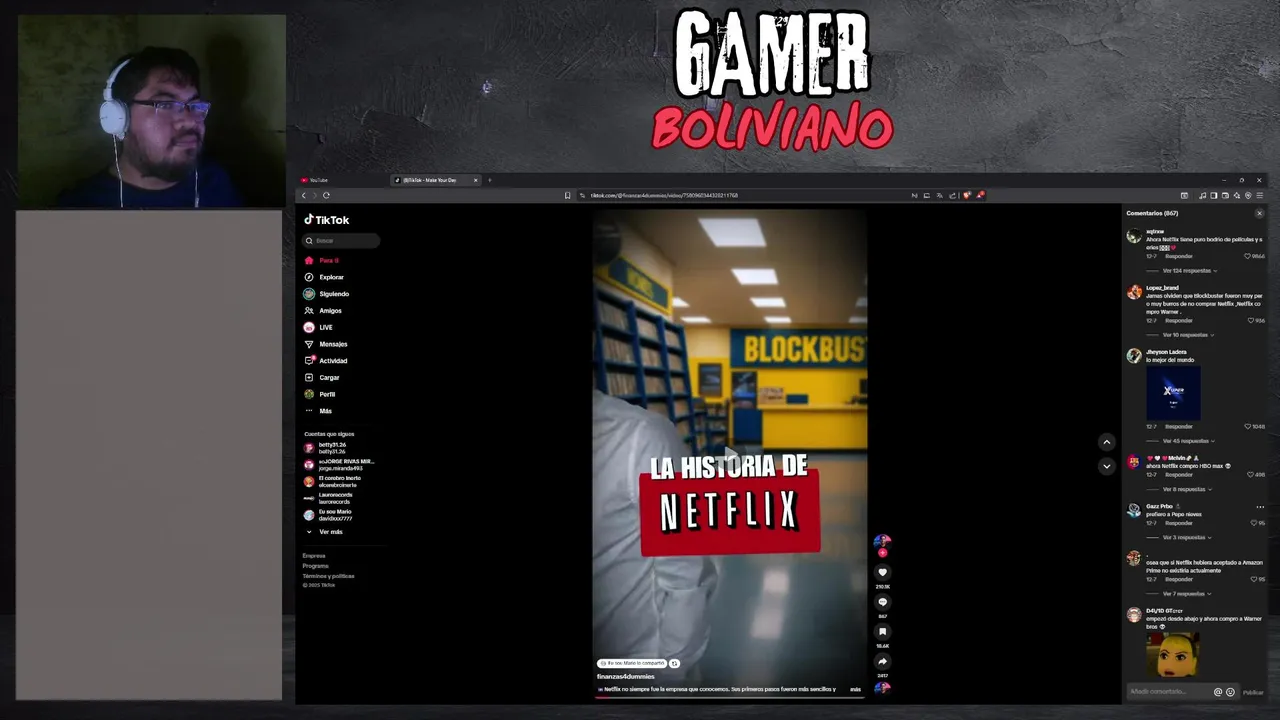Go to previous video arrow
The width and height of the screenshot is (1280, 720).
(1106, 442)
